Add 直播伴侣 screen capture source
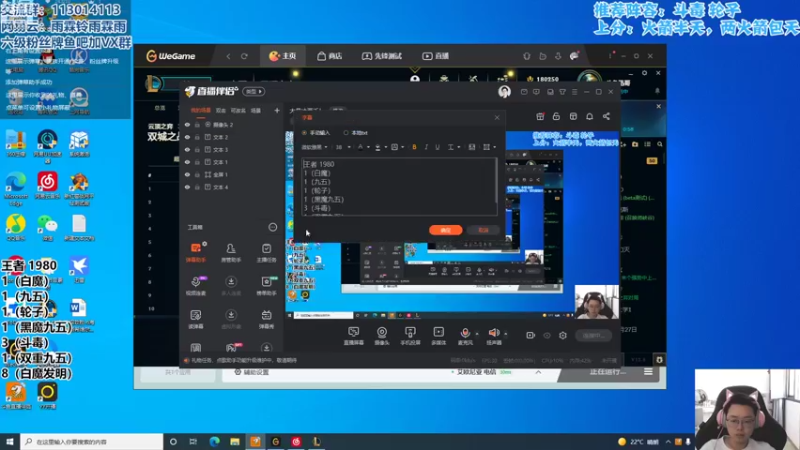 pyautogui.click(x=354, y=336)
